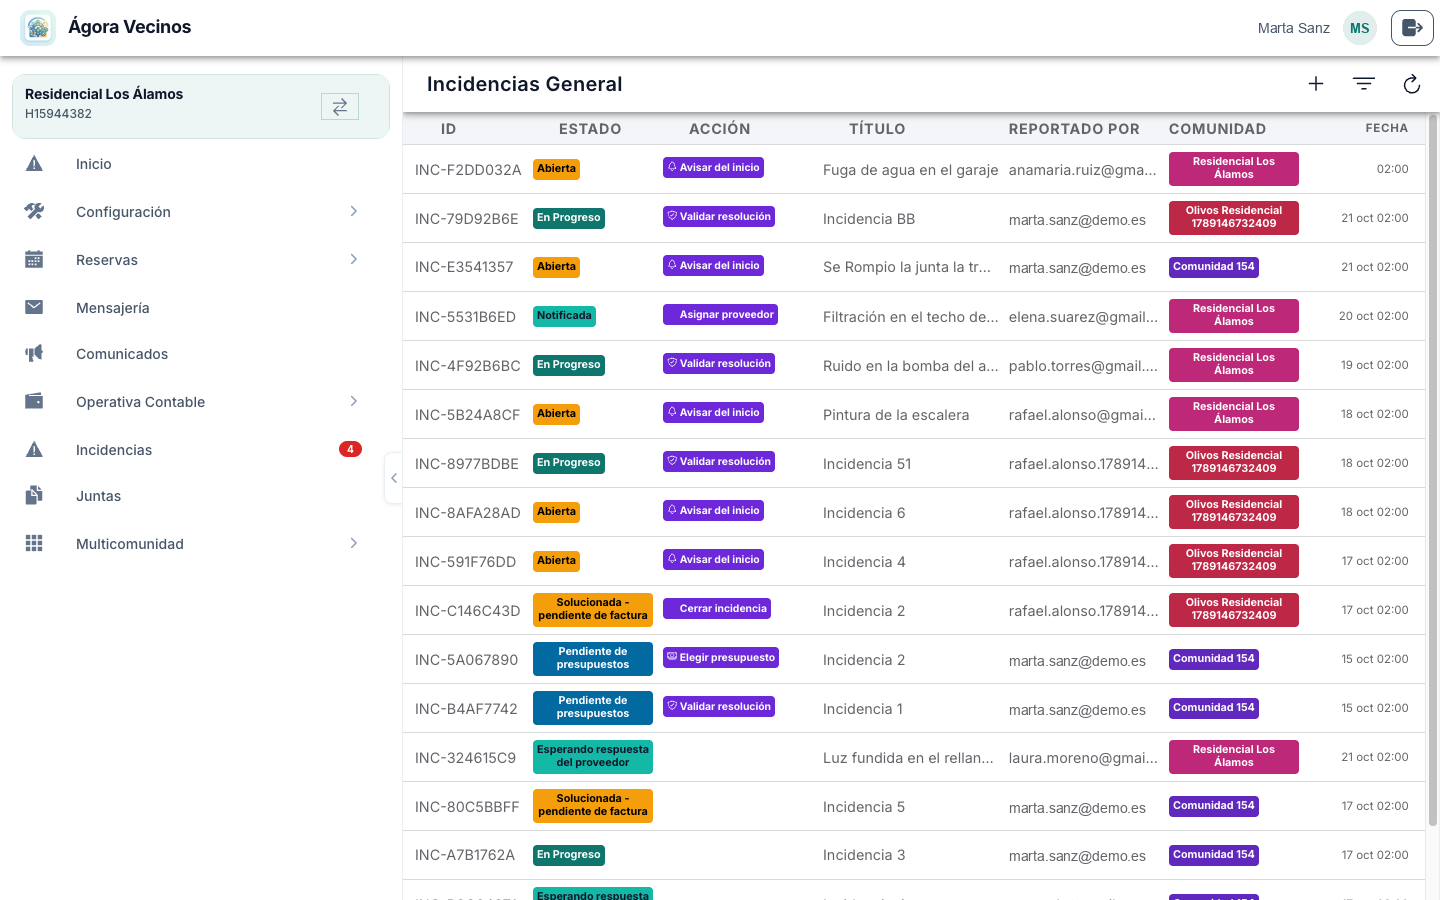Image resolution: width=1440 pixels, height=900 pixels.
Task: Click Validar resolución for INC-79D92B6E
Action: pyautogui.click(x=719, y=217)
